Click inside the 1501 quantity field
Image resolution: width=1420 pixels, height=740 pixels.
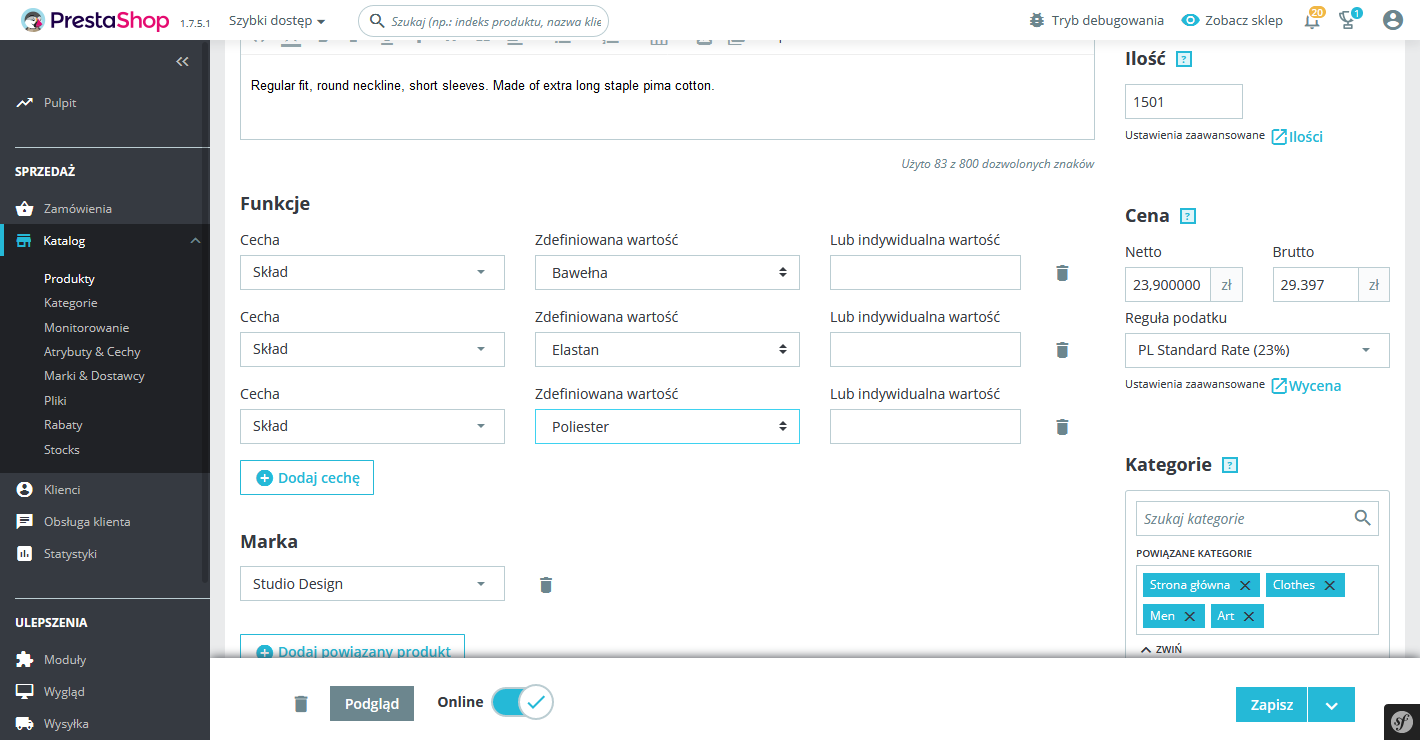click(x=1183, y=101)
